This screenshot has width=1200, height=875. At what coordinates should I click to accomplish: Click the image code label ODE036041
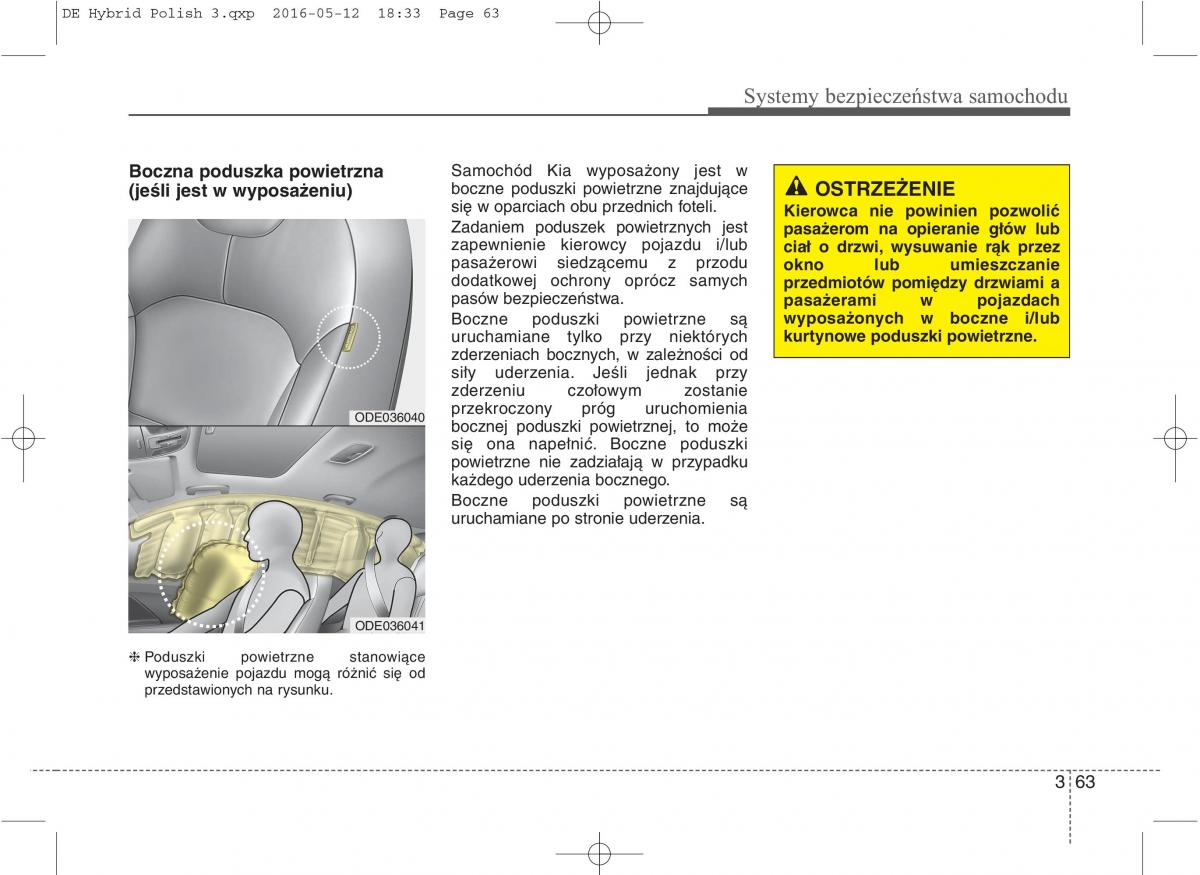coord(389,626)
